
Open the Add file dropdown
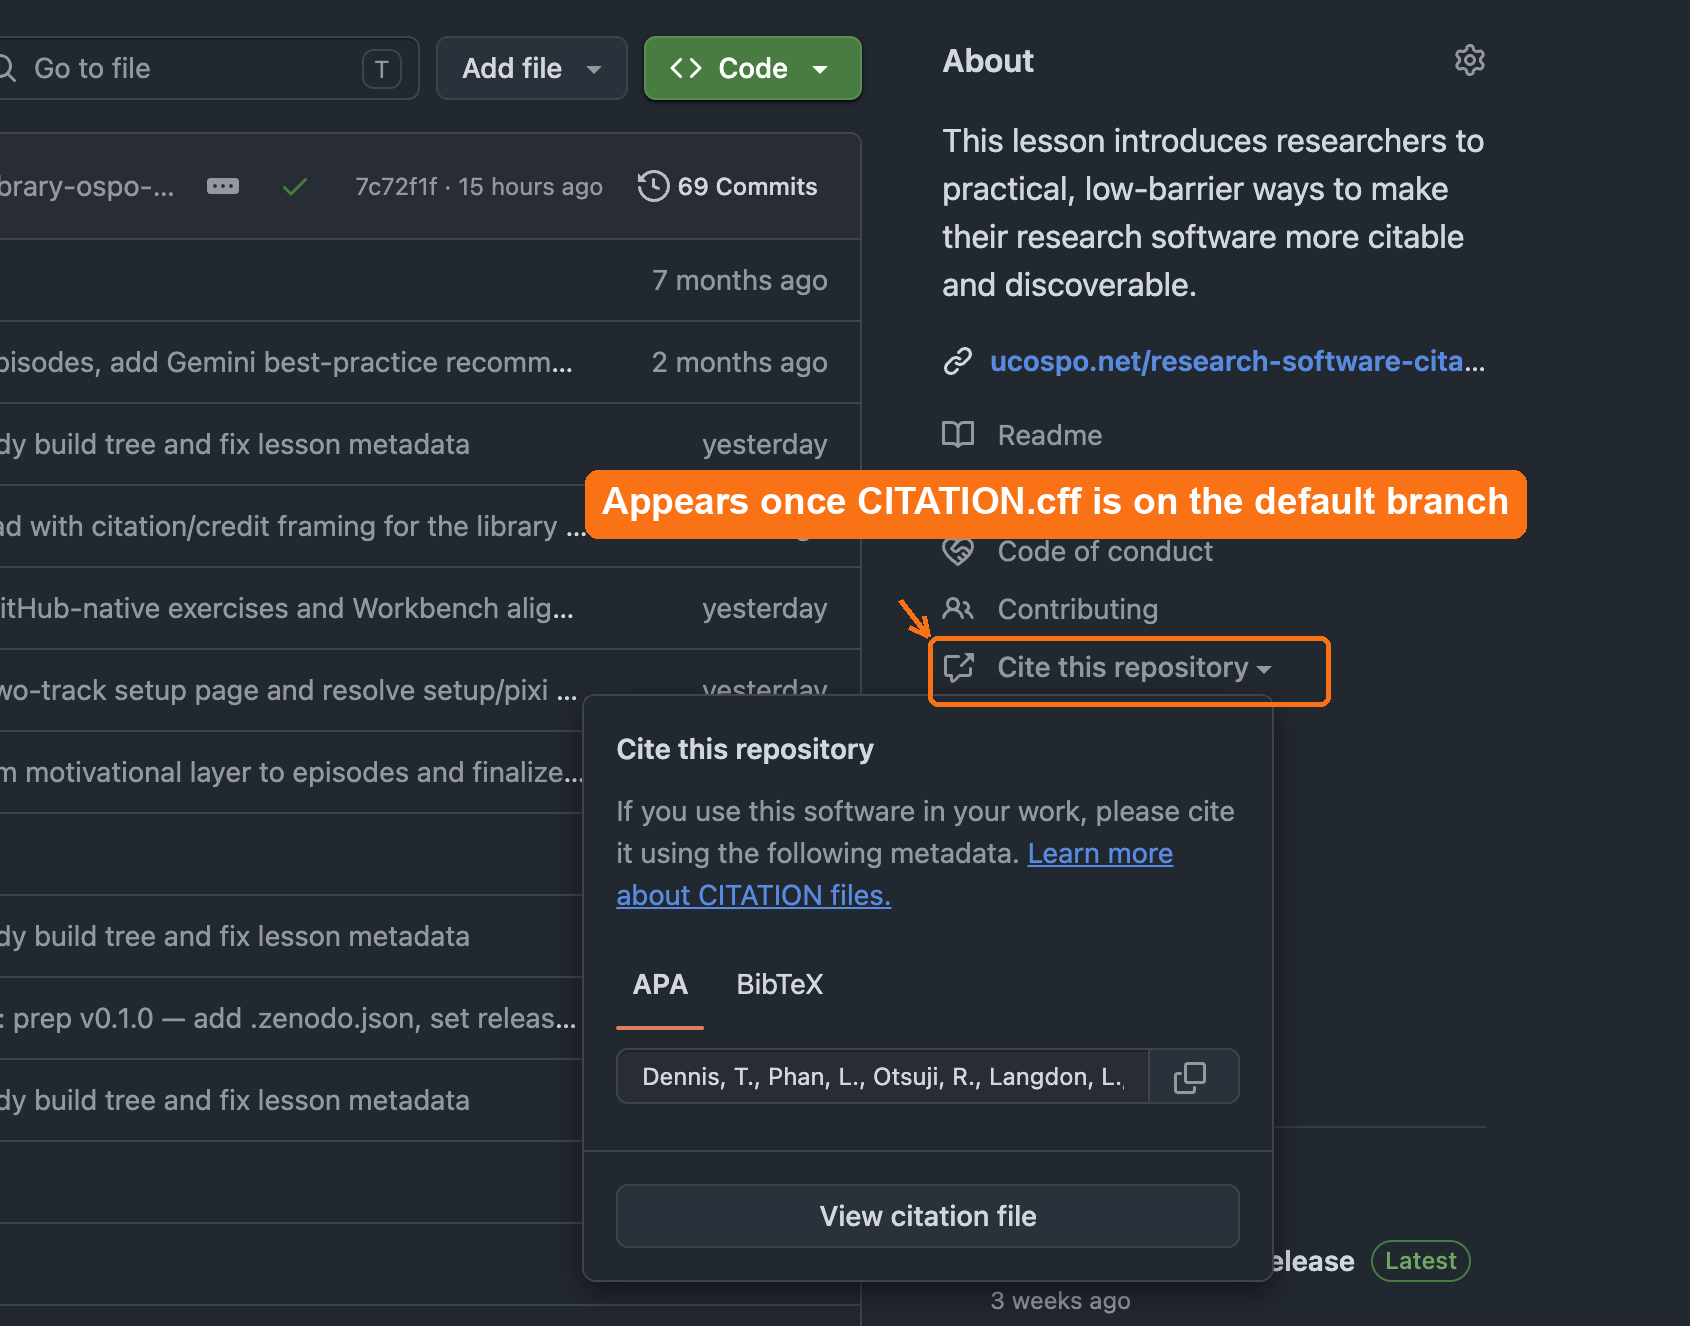(x=532, y=68)
